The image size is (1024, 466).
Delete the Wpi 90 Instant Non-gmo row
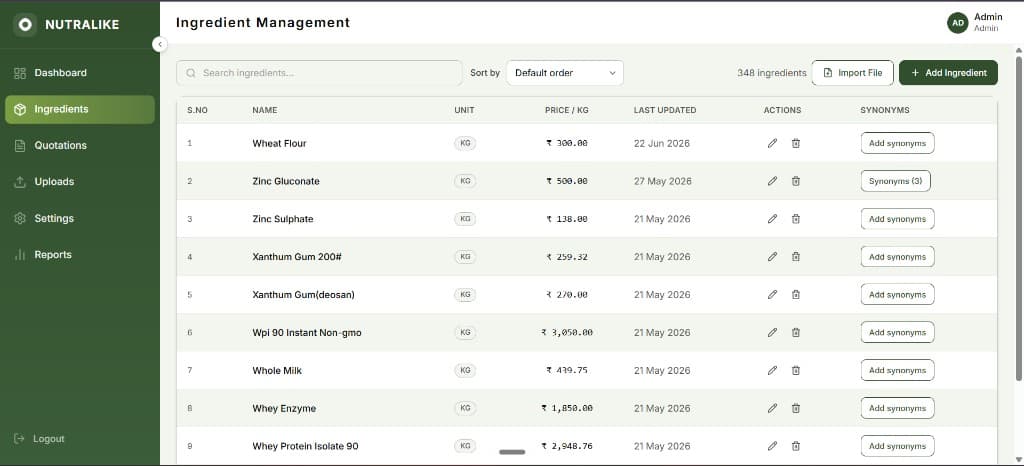pos(795,332)
